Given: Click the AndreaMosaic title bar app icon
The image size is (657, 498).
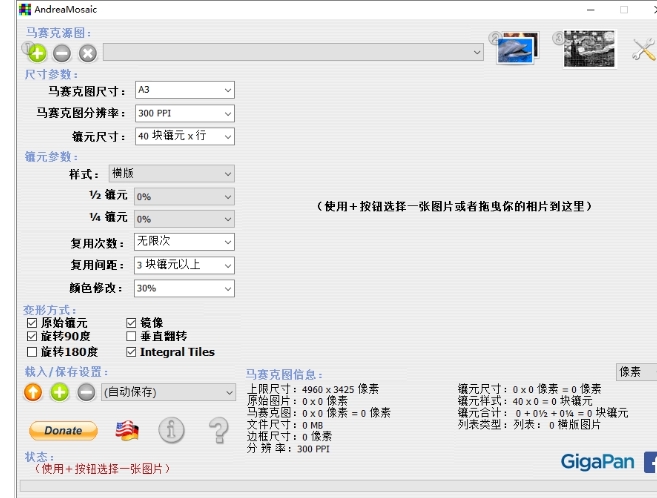Looking at the screenshot, I should 25,9.
